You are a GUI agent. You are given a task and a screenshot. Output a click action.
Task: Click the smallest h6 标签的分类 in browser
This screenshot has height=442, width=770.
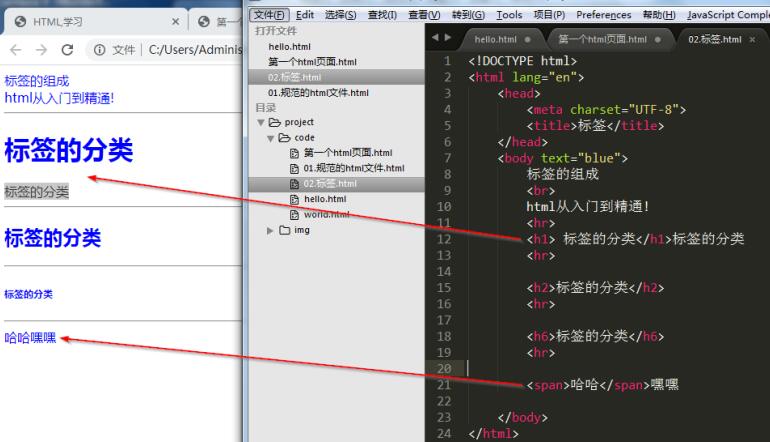click(28, 294)
